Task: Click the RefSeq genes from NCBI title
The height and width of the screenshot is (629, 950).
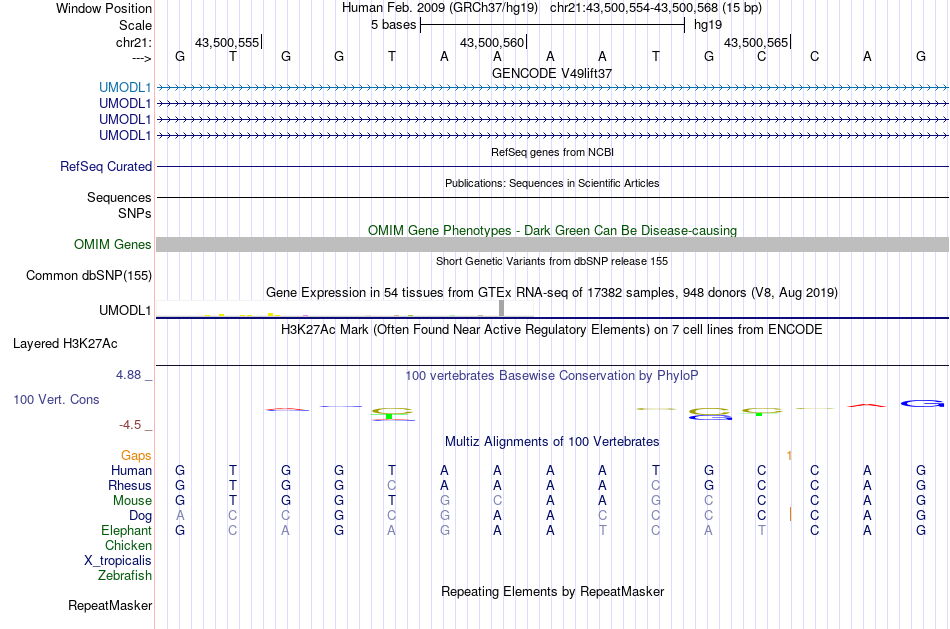Action: click(x=552, y=152)
